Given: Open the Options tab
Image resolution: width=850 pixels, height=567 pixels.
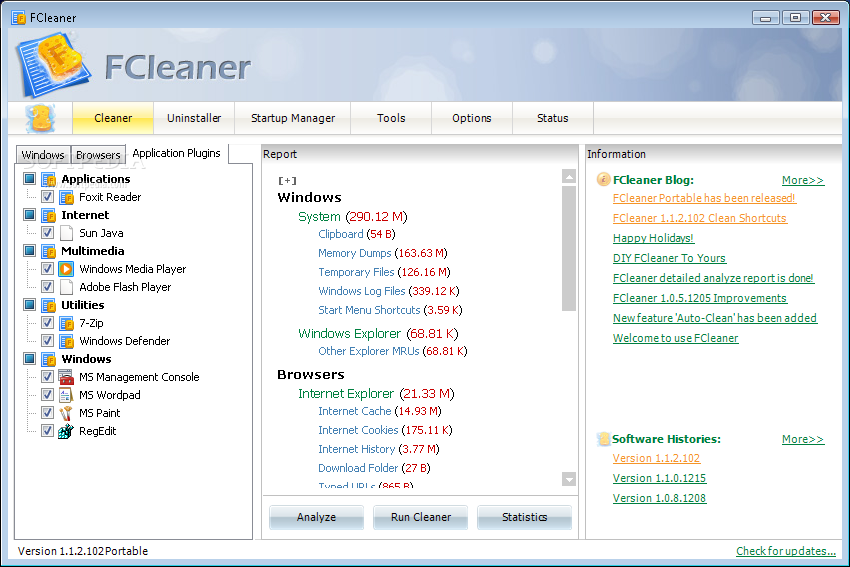Looking at the screenshot, I should point(472,118).
